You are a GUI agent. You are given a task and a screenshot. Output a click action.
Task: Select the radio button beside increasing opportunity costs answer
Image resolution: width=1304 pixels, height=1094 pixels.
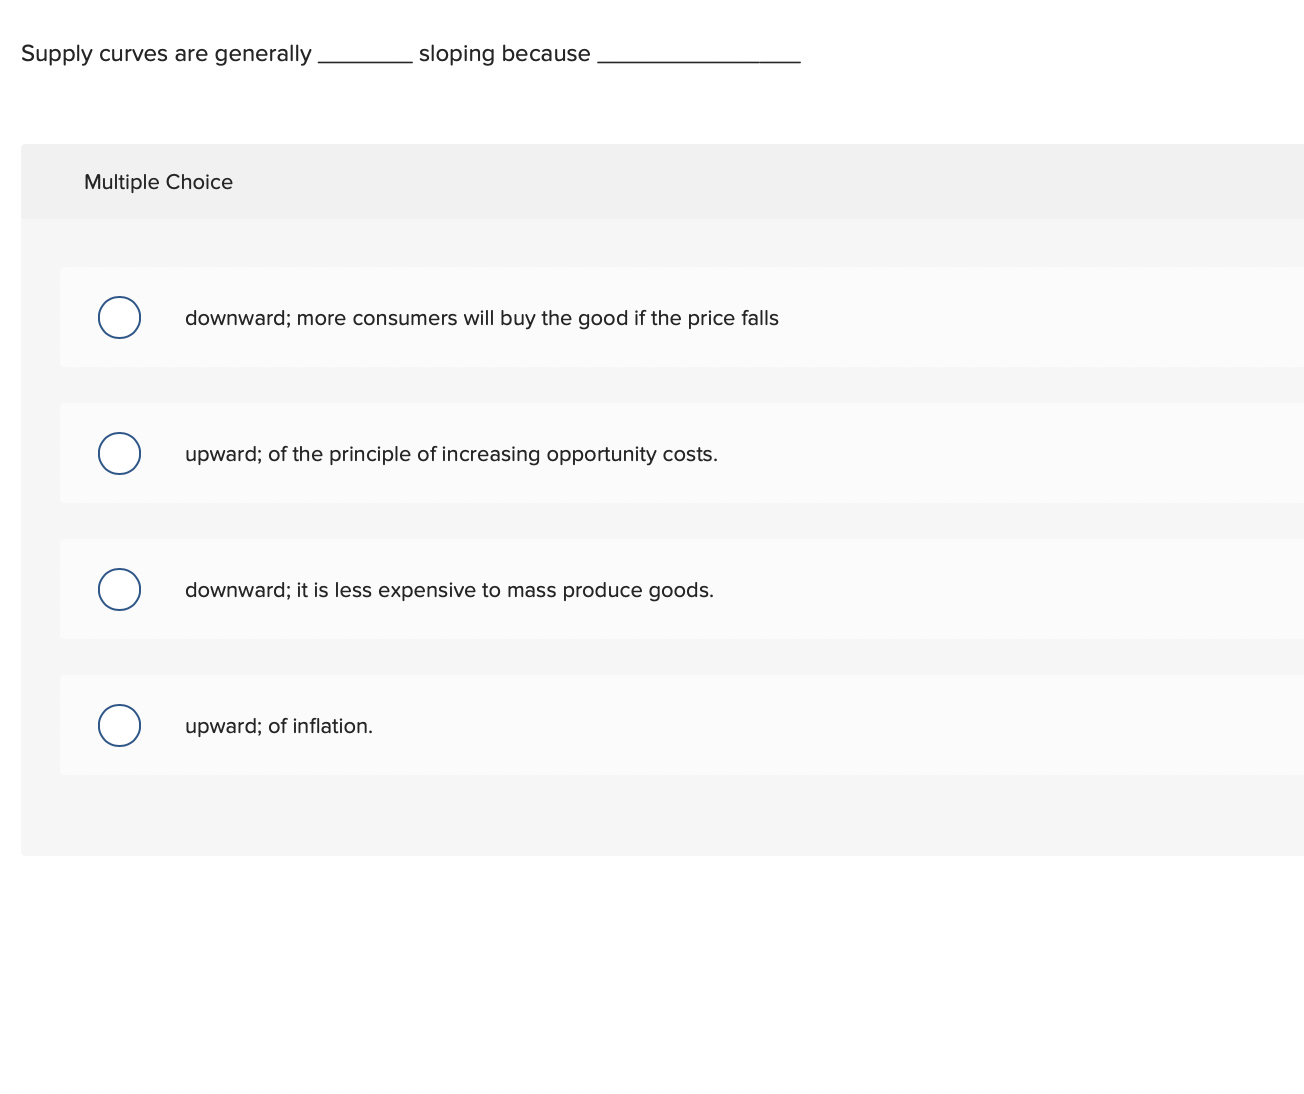pos(119,453)
